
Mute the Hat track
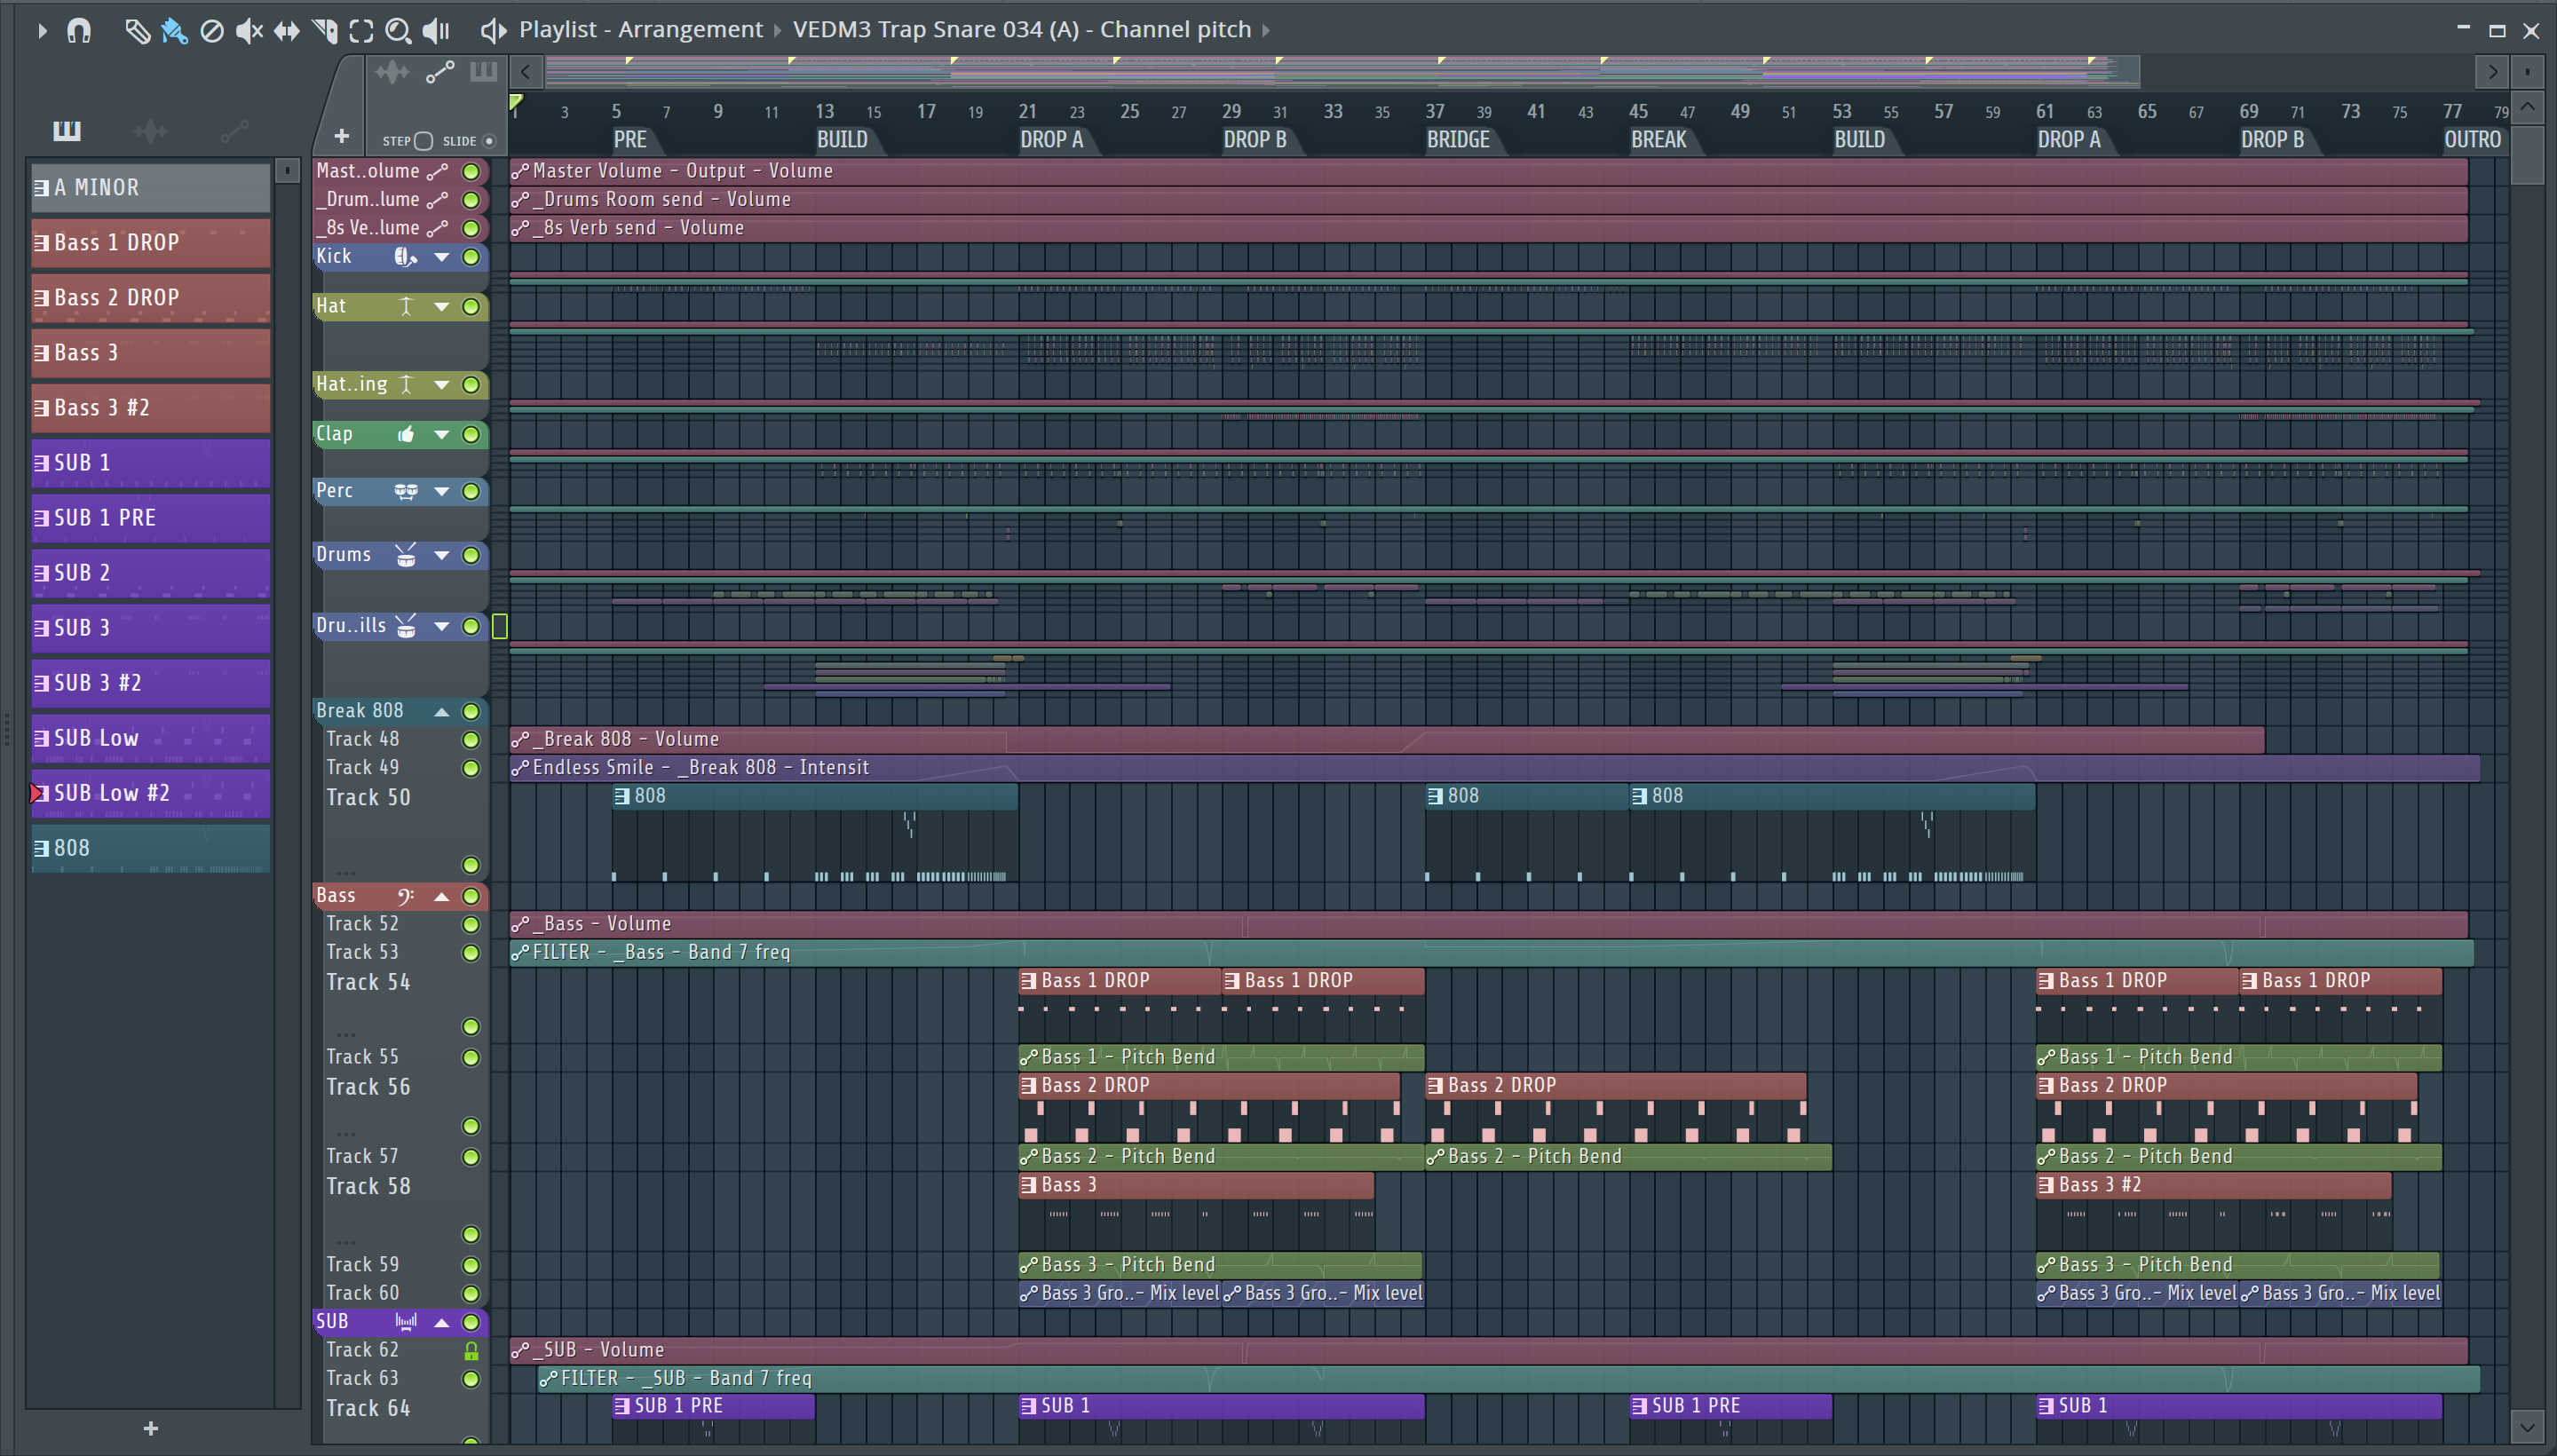471,307
